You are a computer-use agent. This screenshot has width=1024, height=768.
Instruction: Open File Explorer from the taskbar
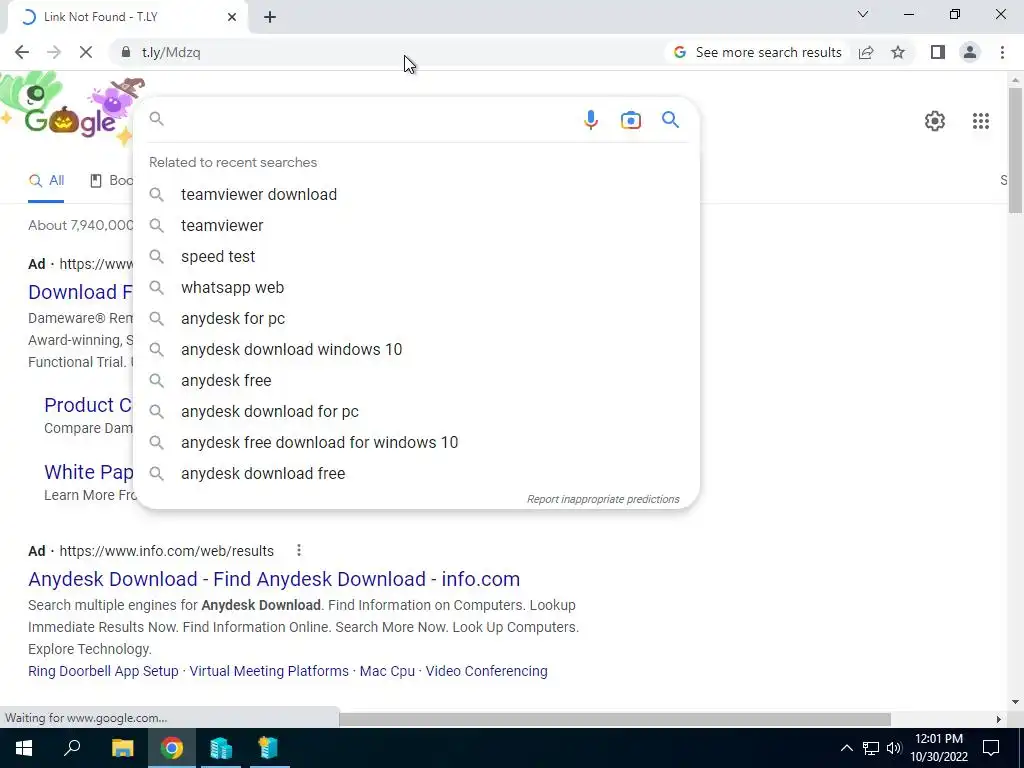122,748
